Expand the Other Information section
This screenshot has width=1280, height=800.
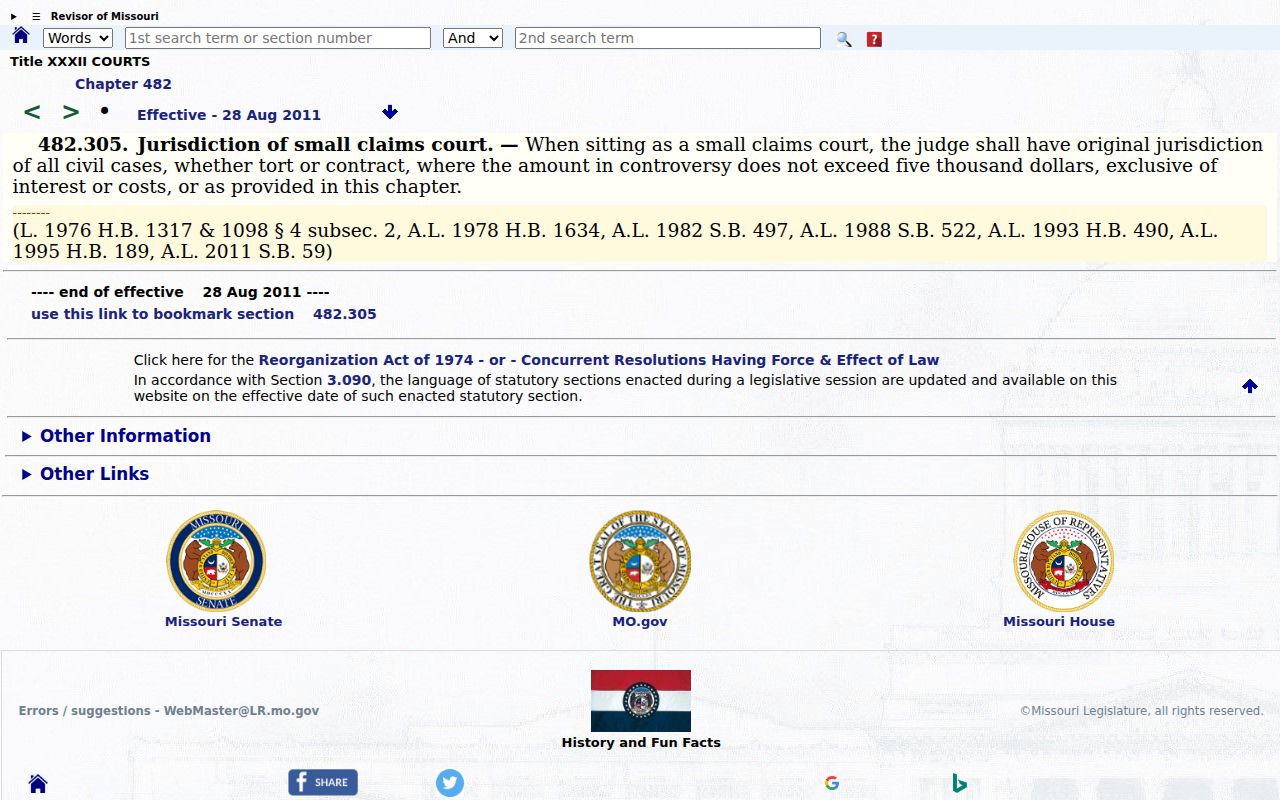click(x=116, y=436)
